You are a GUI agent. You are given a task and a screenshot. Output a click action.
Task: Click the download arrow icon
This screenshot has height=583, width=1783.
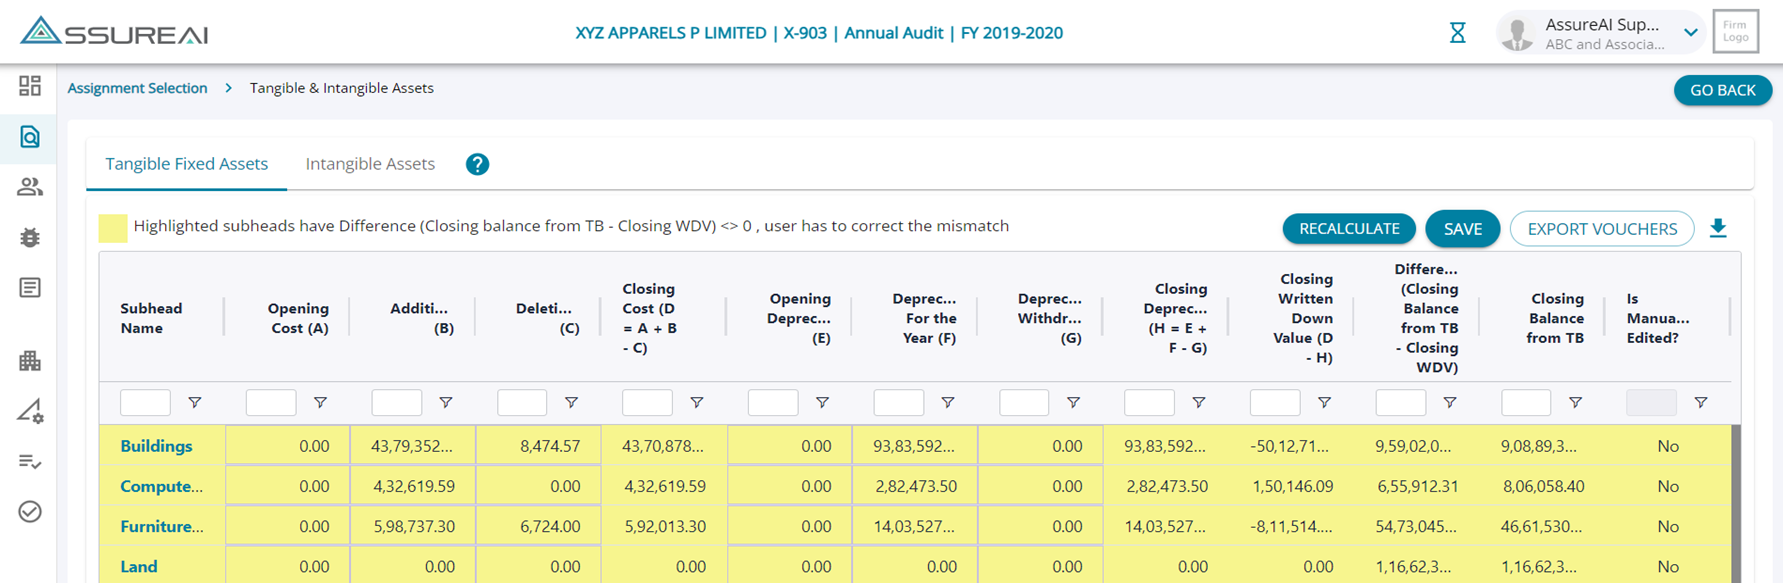pyautogui.click(x=1718, y=228)
